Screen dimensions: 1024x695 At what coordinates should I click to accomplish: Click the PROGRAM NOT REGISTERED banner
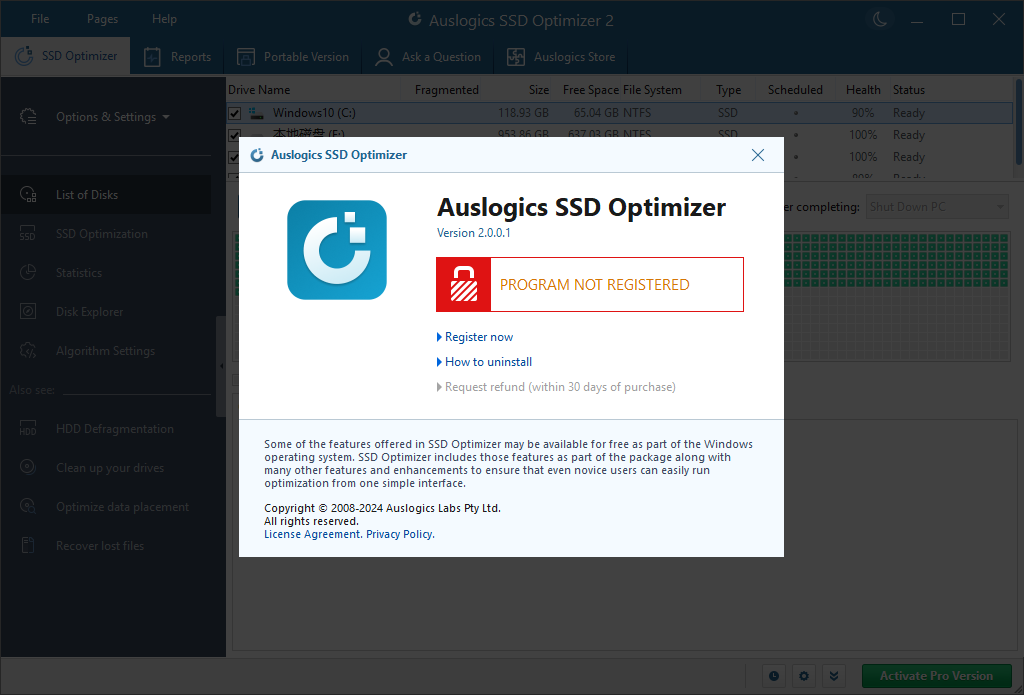(x=590, y=284)
